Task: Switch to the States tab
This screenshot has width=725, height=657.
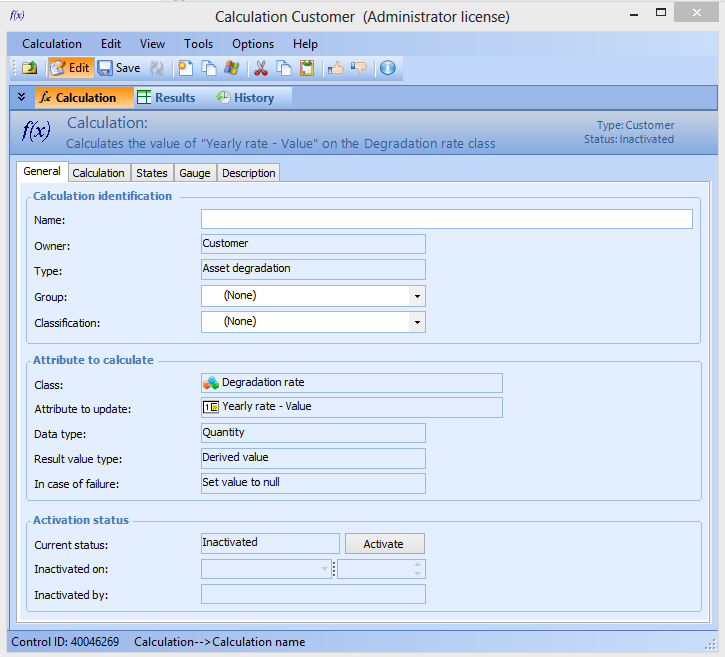Action: click(152, 173)
